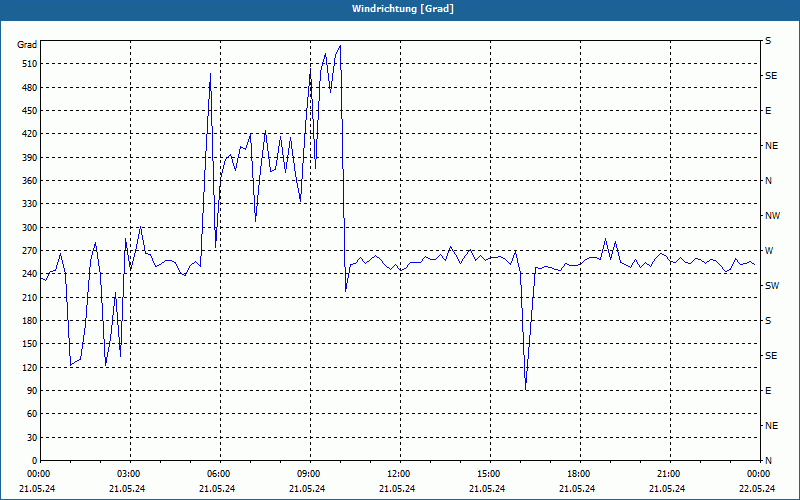Click the 30 value on left axis

[x=31, y=437]
